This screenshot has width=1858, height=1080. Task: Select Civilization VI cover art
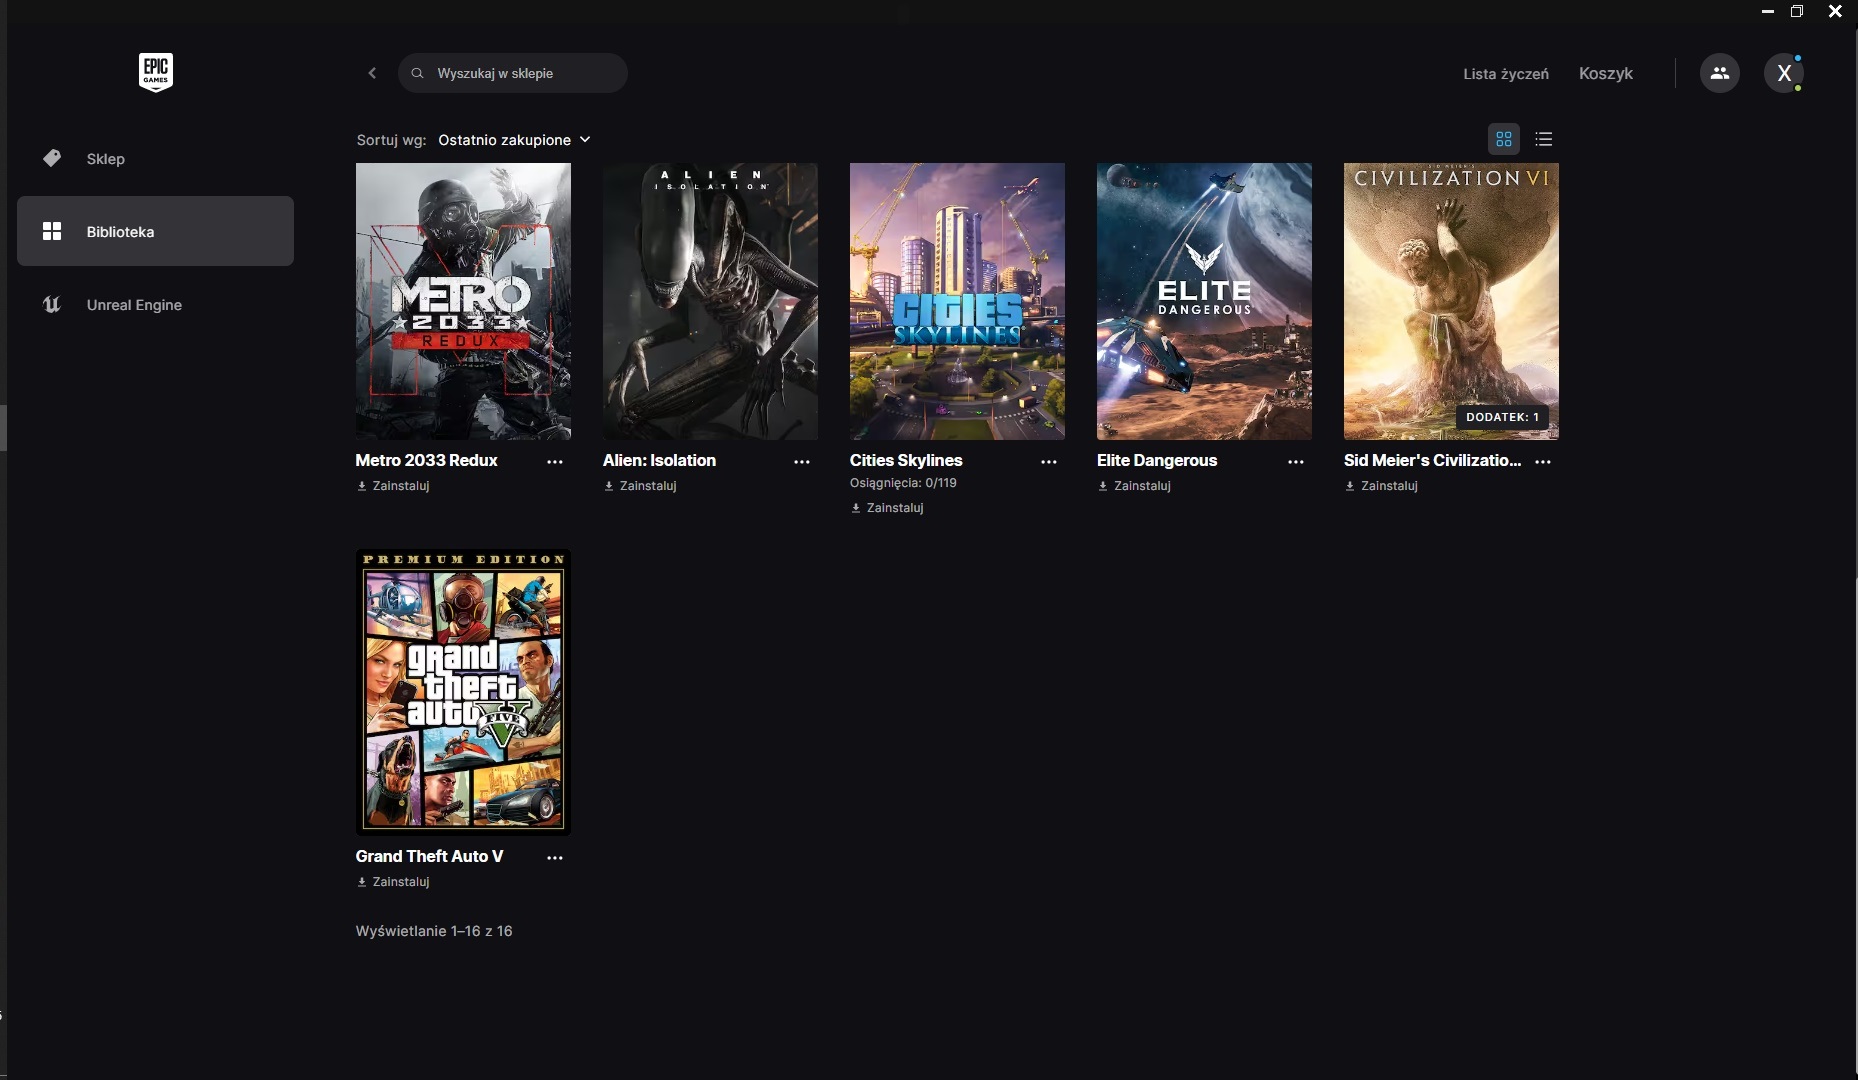click(1451, 301)
